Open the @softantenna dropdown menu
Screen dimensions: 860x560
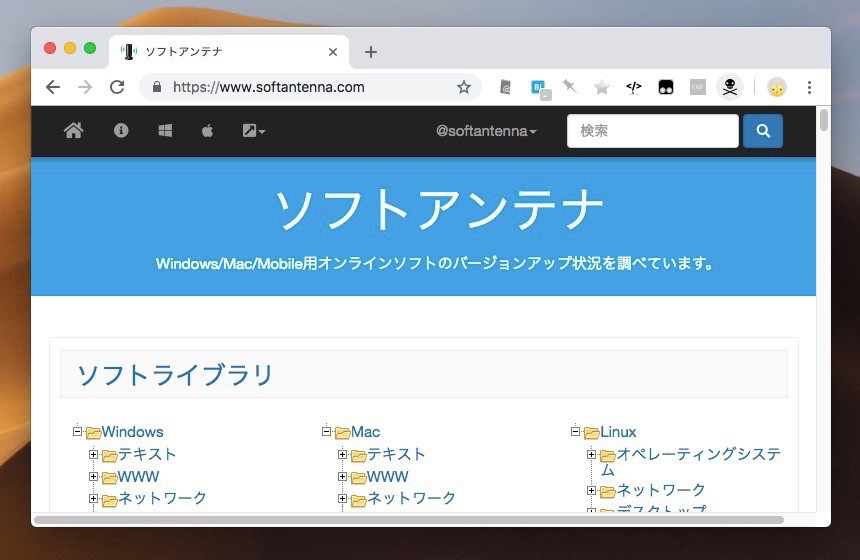click(x=486, y=131)
